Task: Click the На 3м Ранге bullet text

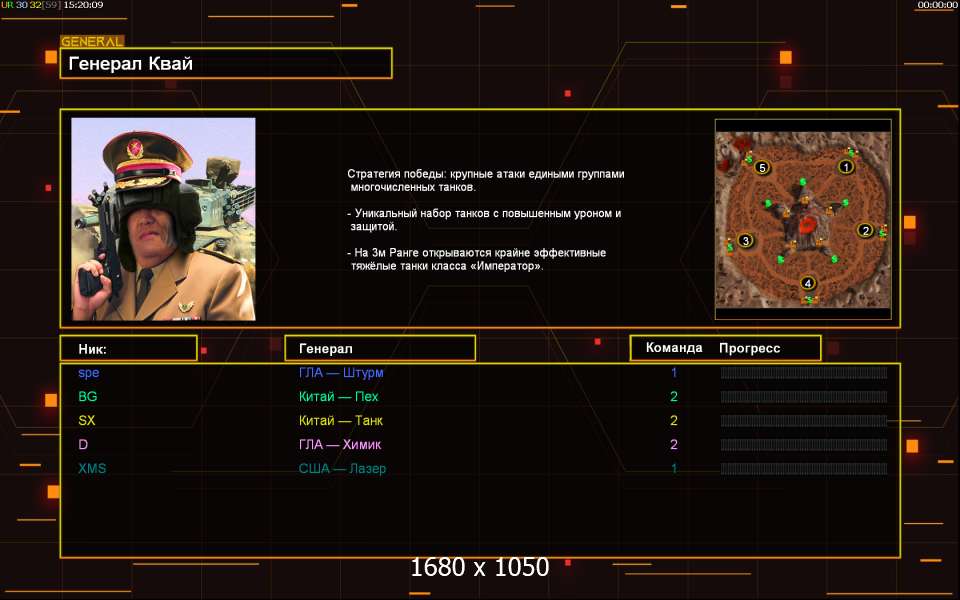Action: 477,259
